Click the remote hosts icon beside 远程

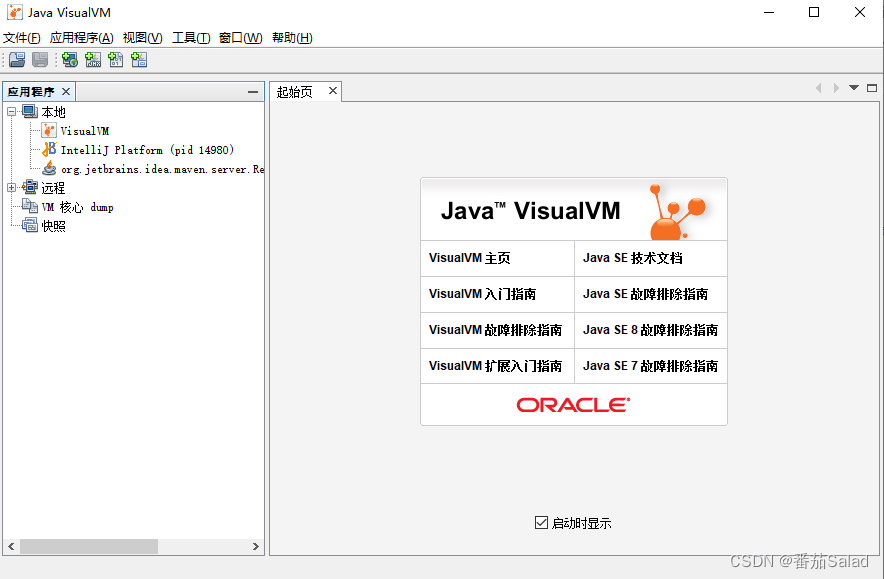(x=30, y=187)
